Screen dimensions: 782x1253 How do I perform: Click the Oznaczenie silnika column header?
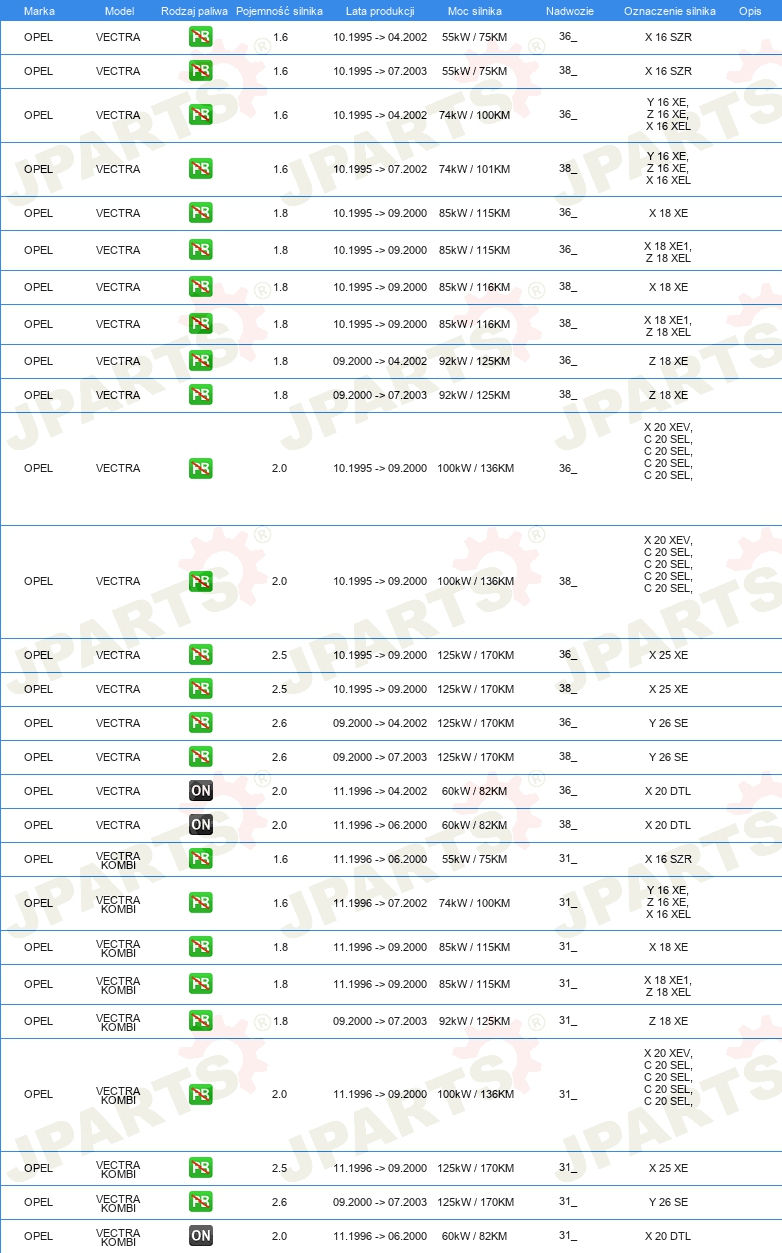click(669, 10)
